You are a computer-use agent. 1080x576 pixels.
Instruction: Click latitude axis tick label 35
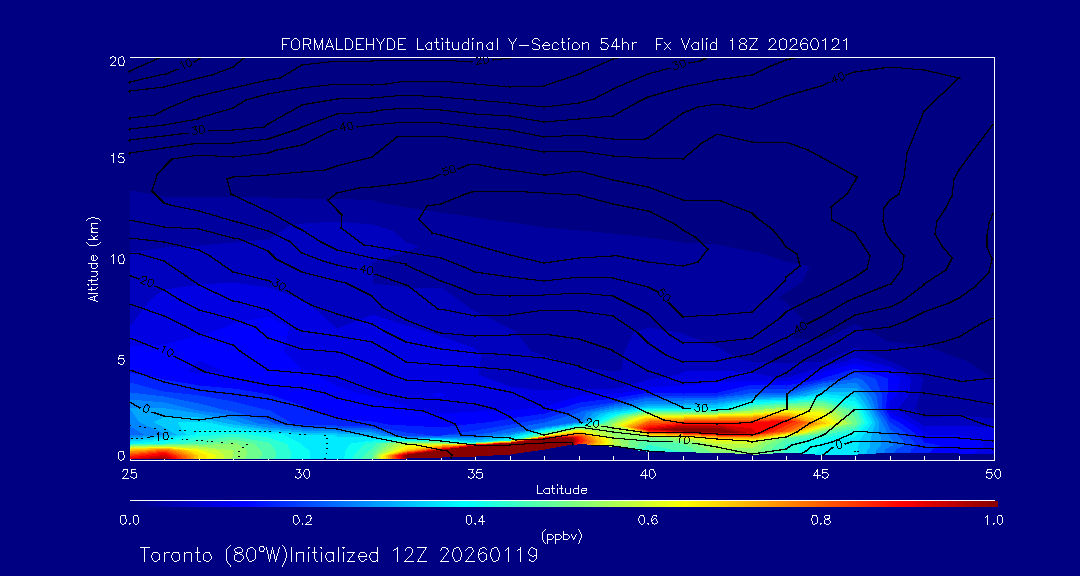coord(475,474)
